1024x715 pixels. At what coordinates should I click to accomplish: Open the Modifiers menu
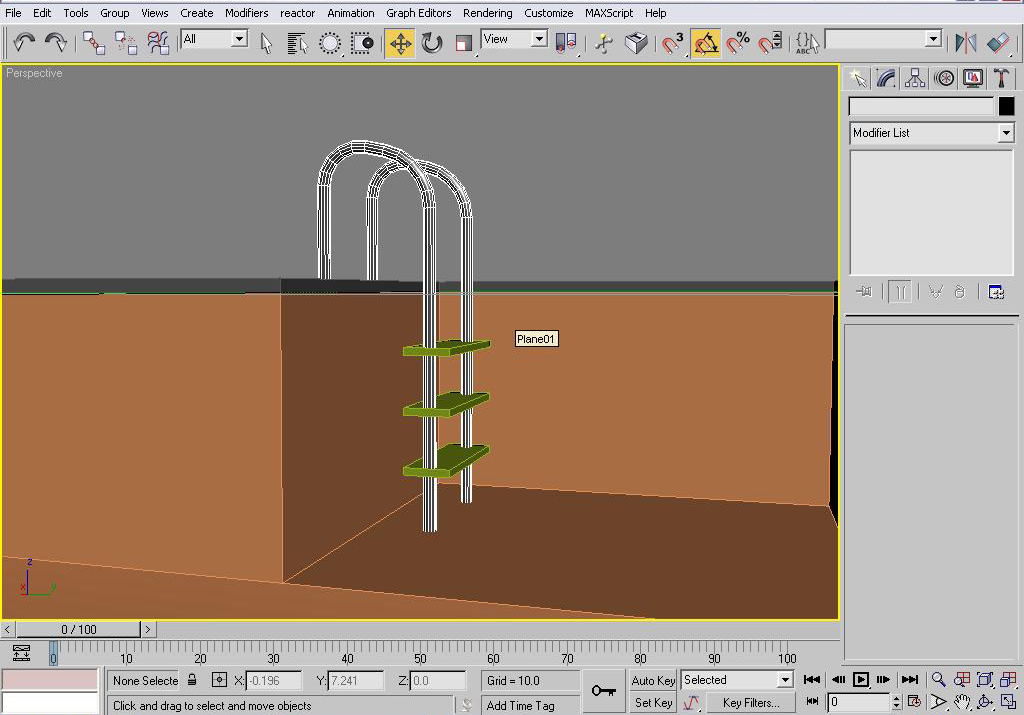pyautogui.click(x=246, y=13)
